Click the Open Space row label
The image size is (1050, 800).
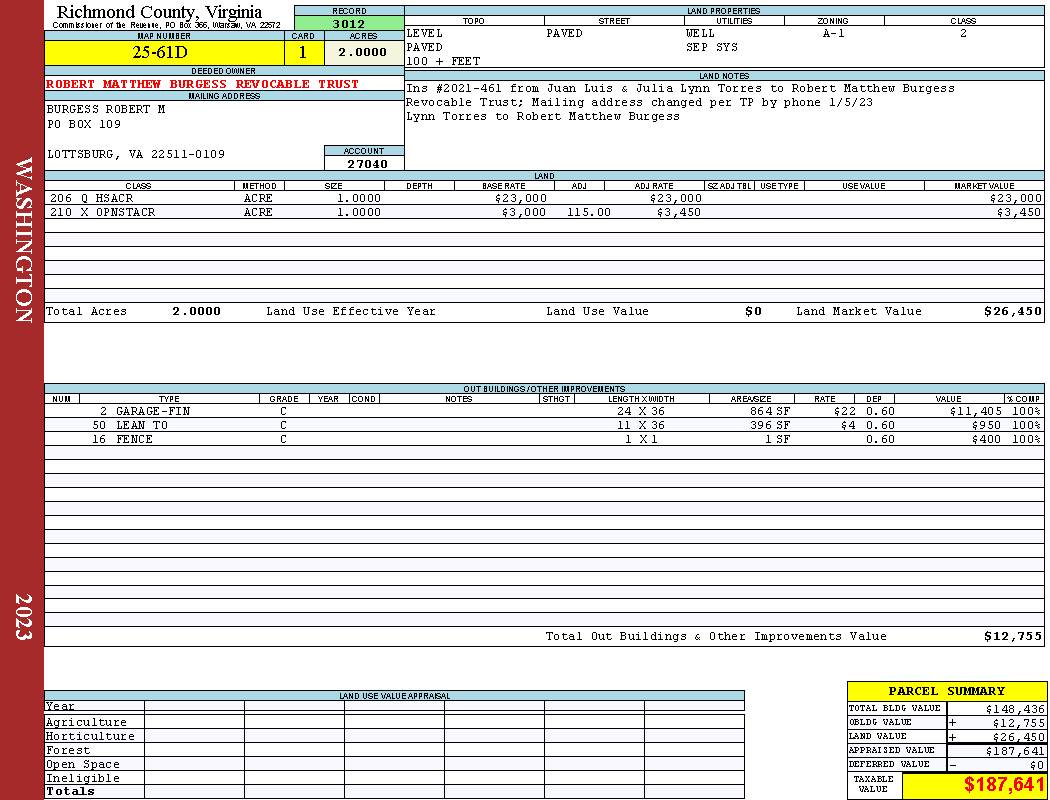(x=82, y=765)
